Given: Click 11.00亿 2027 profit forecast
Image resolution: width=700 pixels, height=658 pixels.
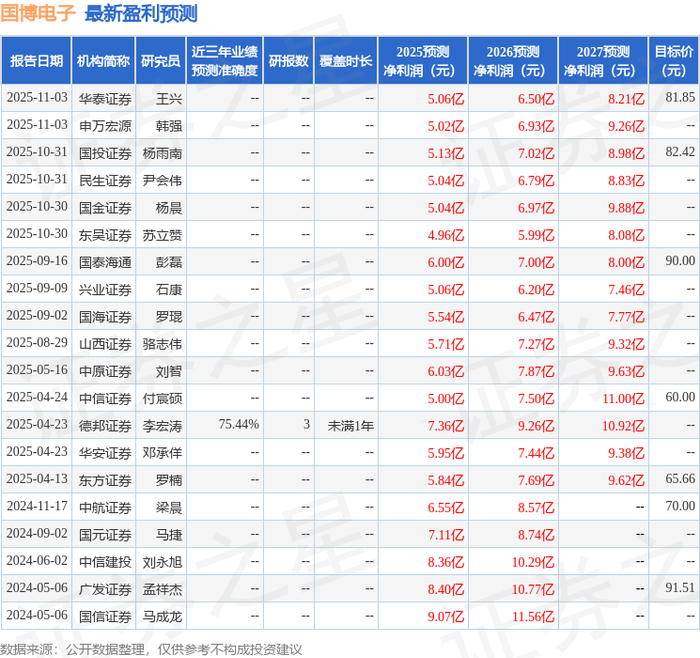Looking at the screenshot, I should point(623,398).
